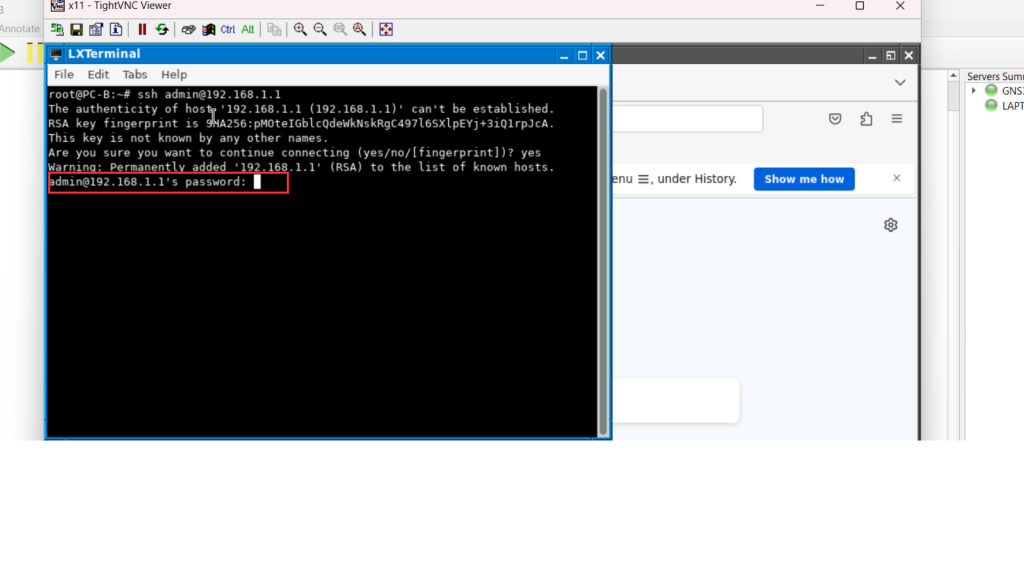Click the TightVNC New Connection icon

[58, 30]
